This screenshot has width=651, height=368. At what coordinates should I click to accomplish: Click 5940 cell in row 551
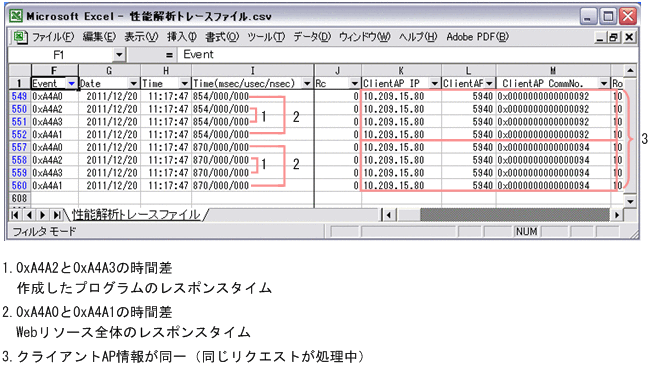pyautogui.click(x=469, y=122)
